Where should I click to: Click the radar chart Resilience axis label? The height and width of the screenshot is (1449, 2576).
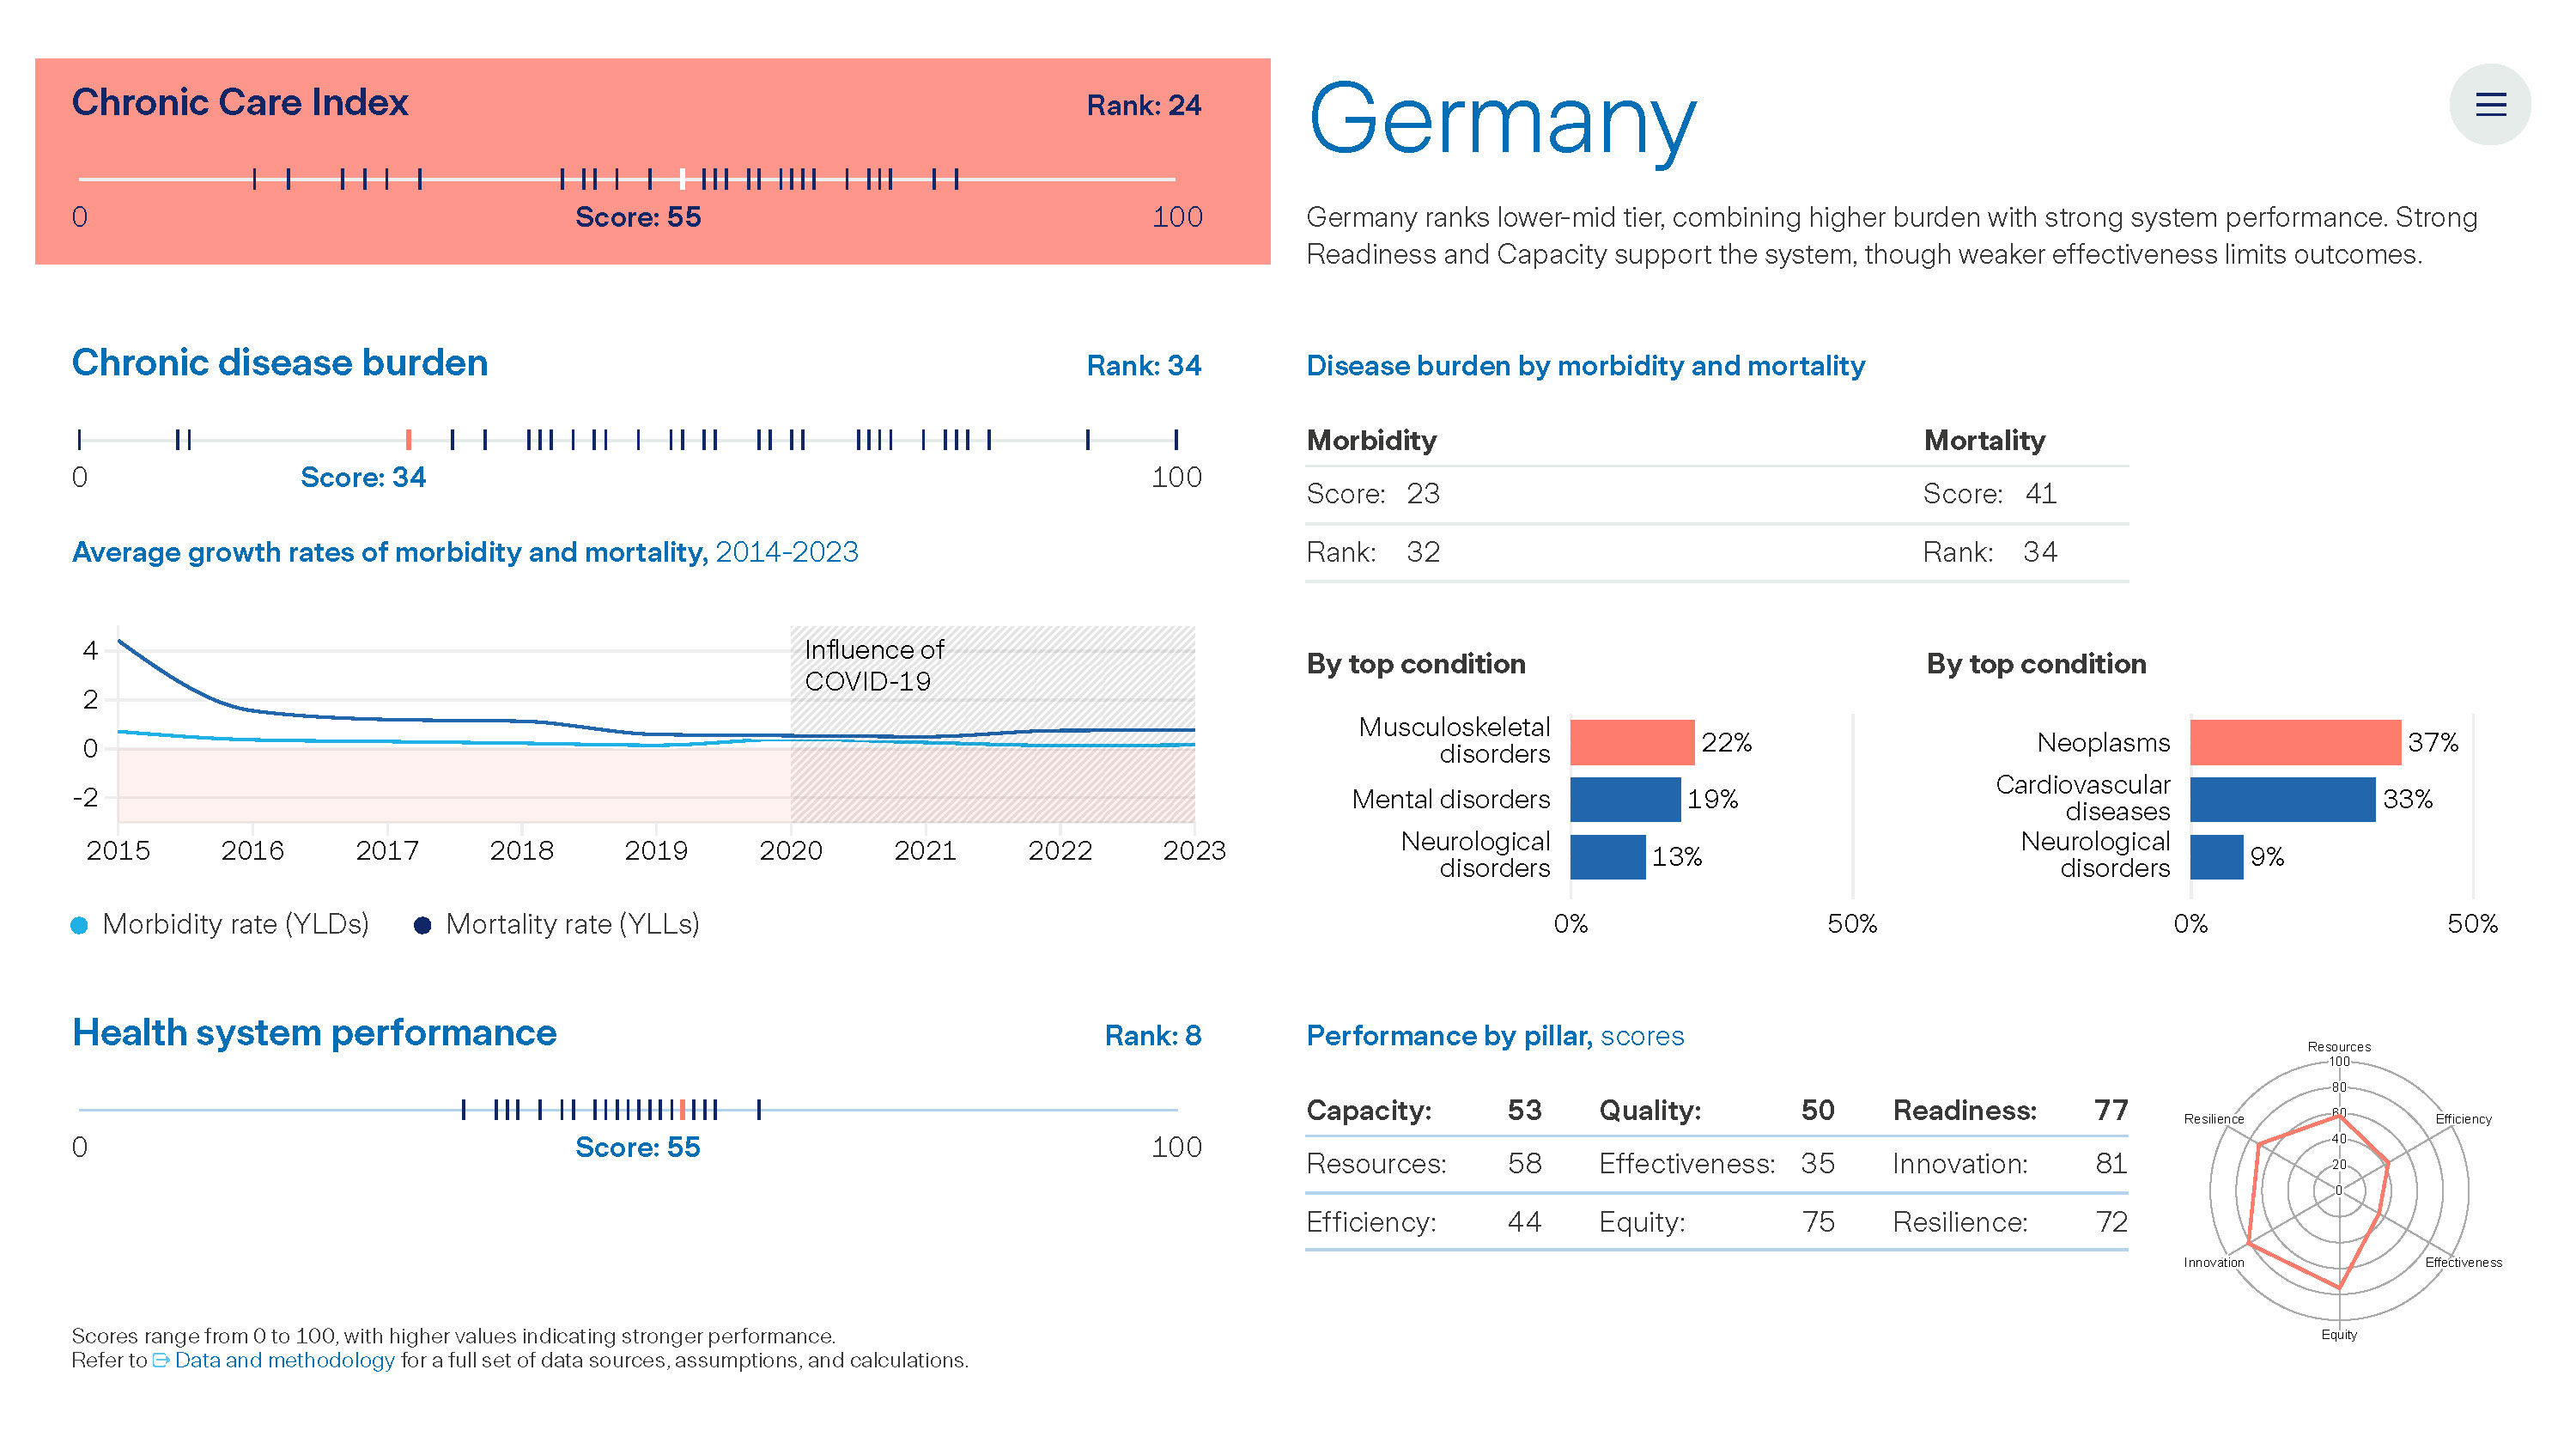point(2214,1119)
